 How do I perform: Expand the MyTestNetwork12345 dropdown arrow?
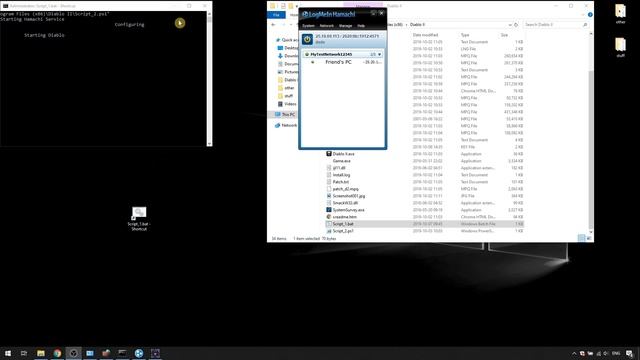[x=379, y=54]
